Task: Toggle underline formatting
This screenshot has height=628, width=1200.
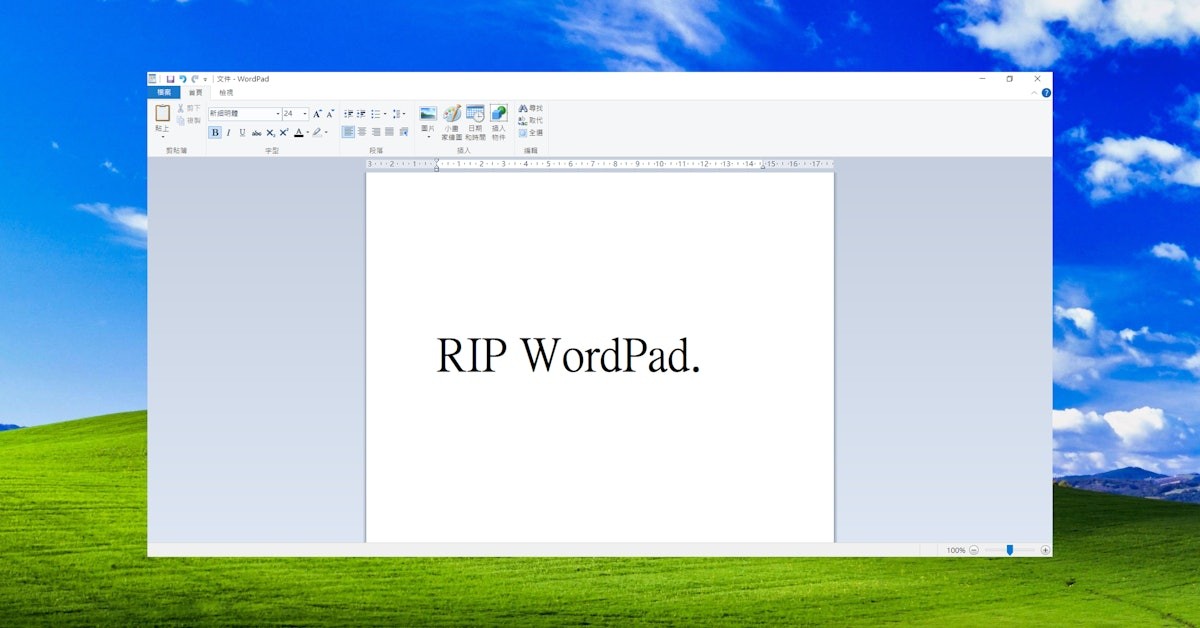Action: 241,132
